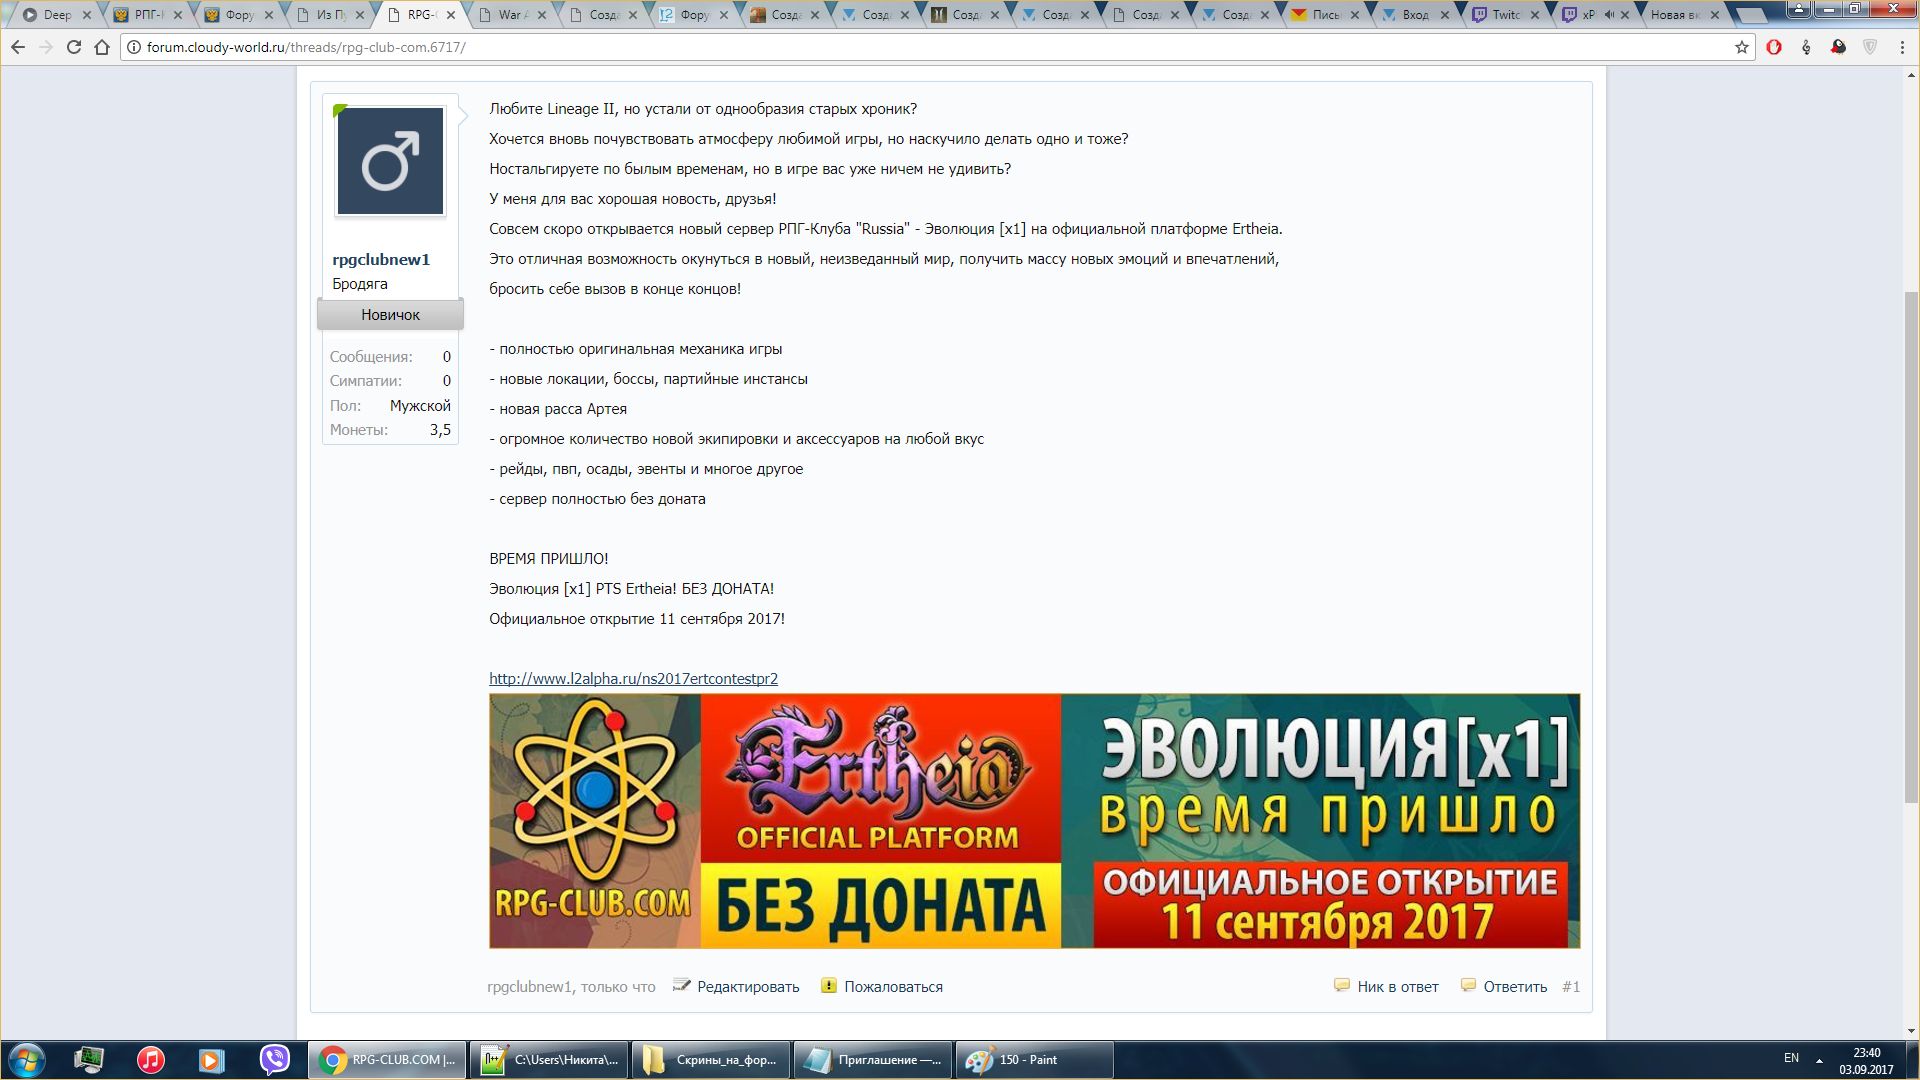Open the EN language indicator in tray
The height and width of the screenshot is (1080, 1920).
tap(1791, 1058)
